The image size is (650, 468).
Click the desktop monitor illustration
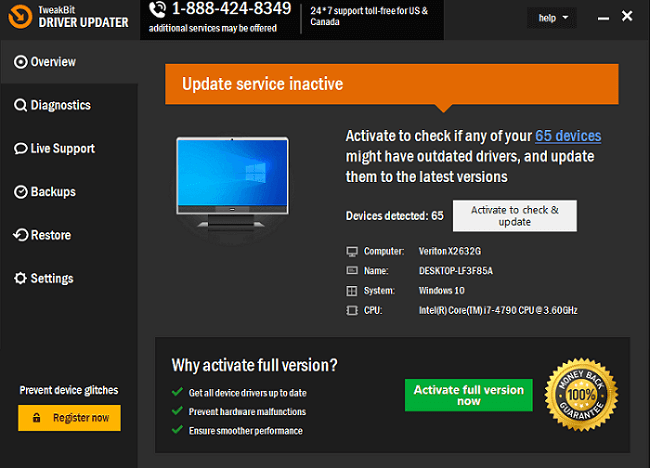click(x=232, y=182)
